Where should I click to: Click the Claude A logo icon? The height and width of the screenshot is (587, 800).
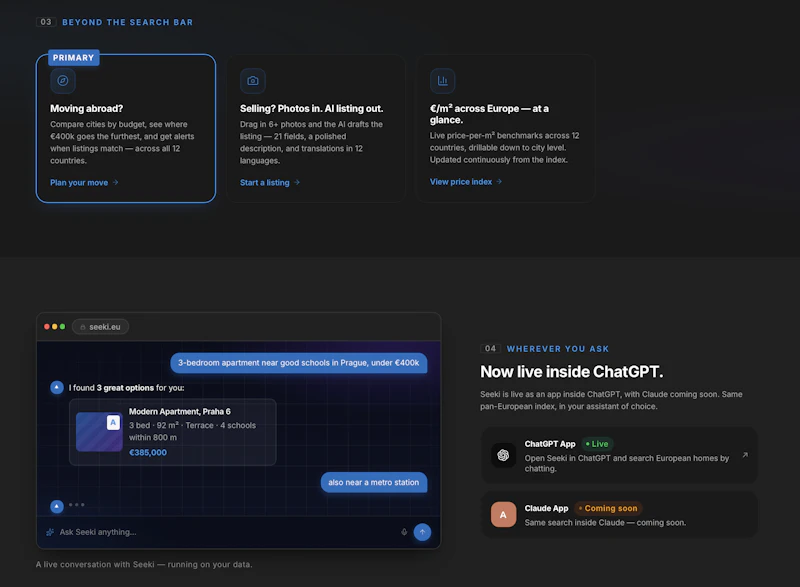pos(504,515)
